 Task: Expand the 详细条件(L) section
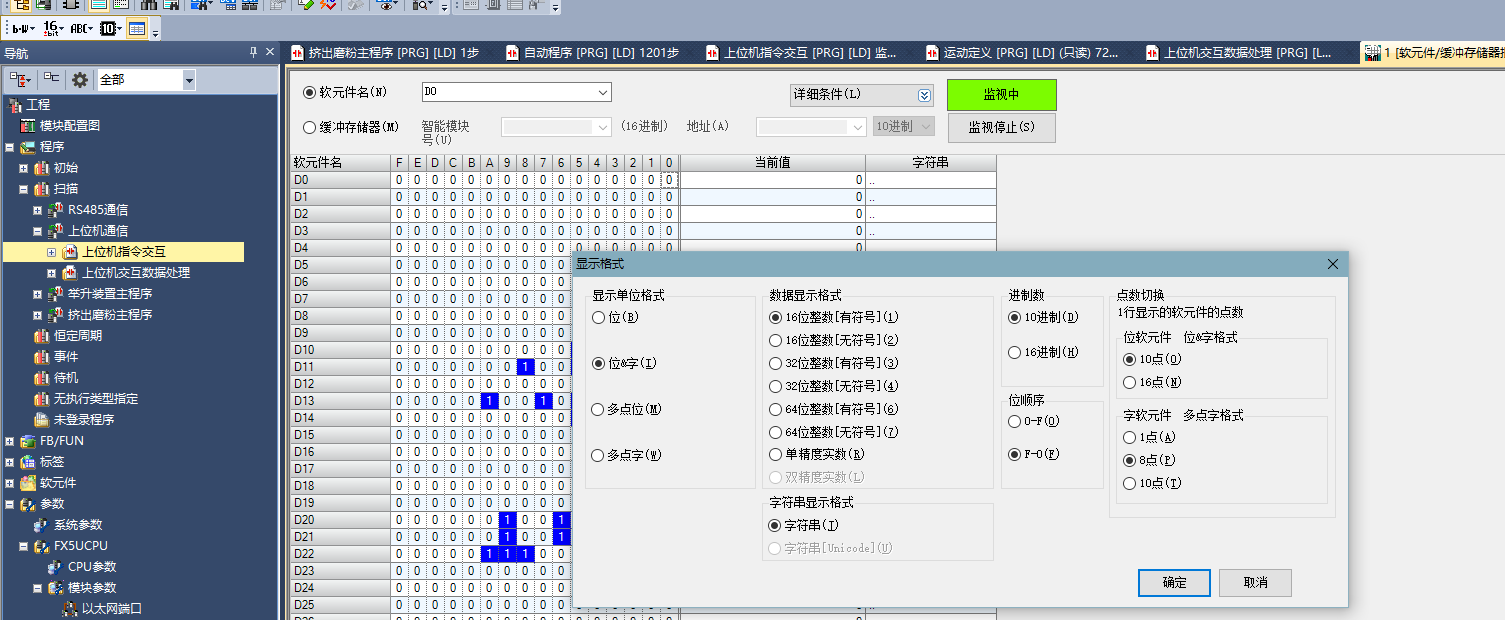coord(924,95)
